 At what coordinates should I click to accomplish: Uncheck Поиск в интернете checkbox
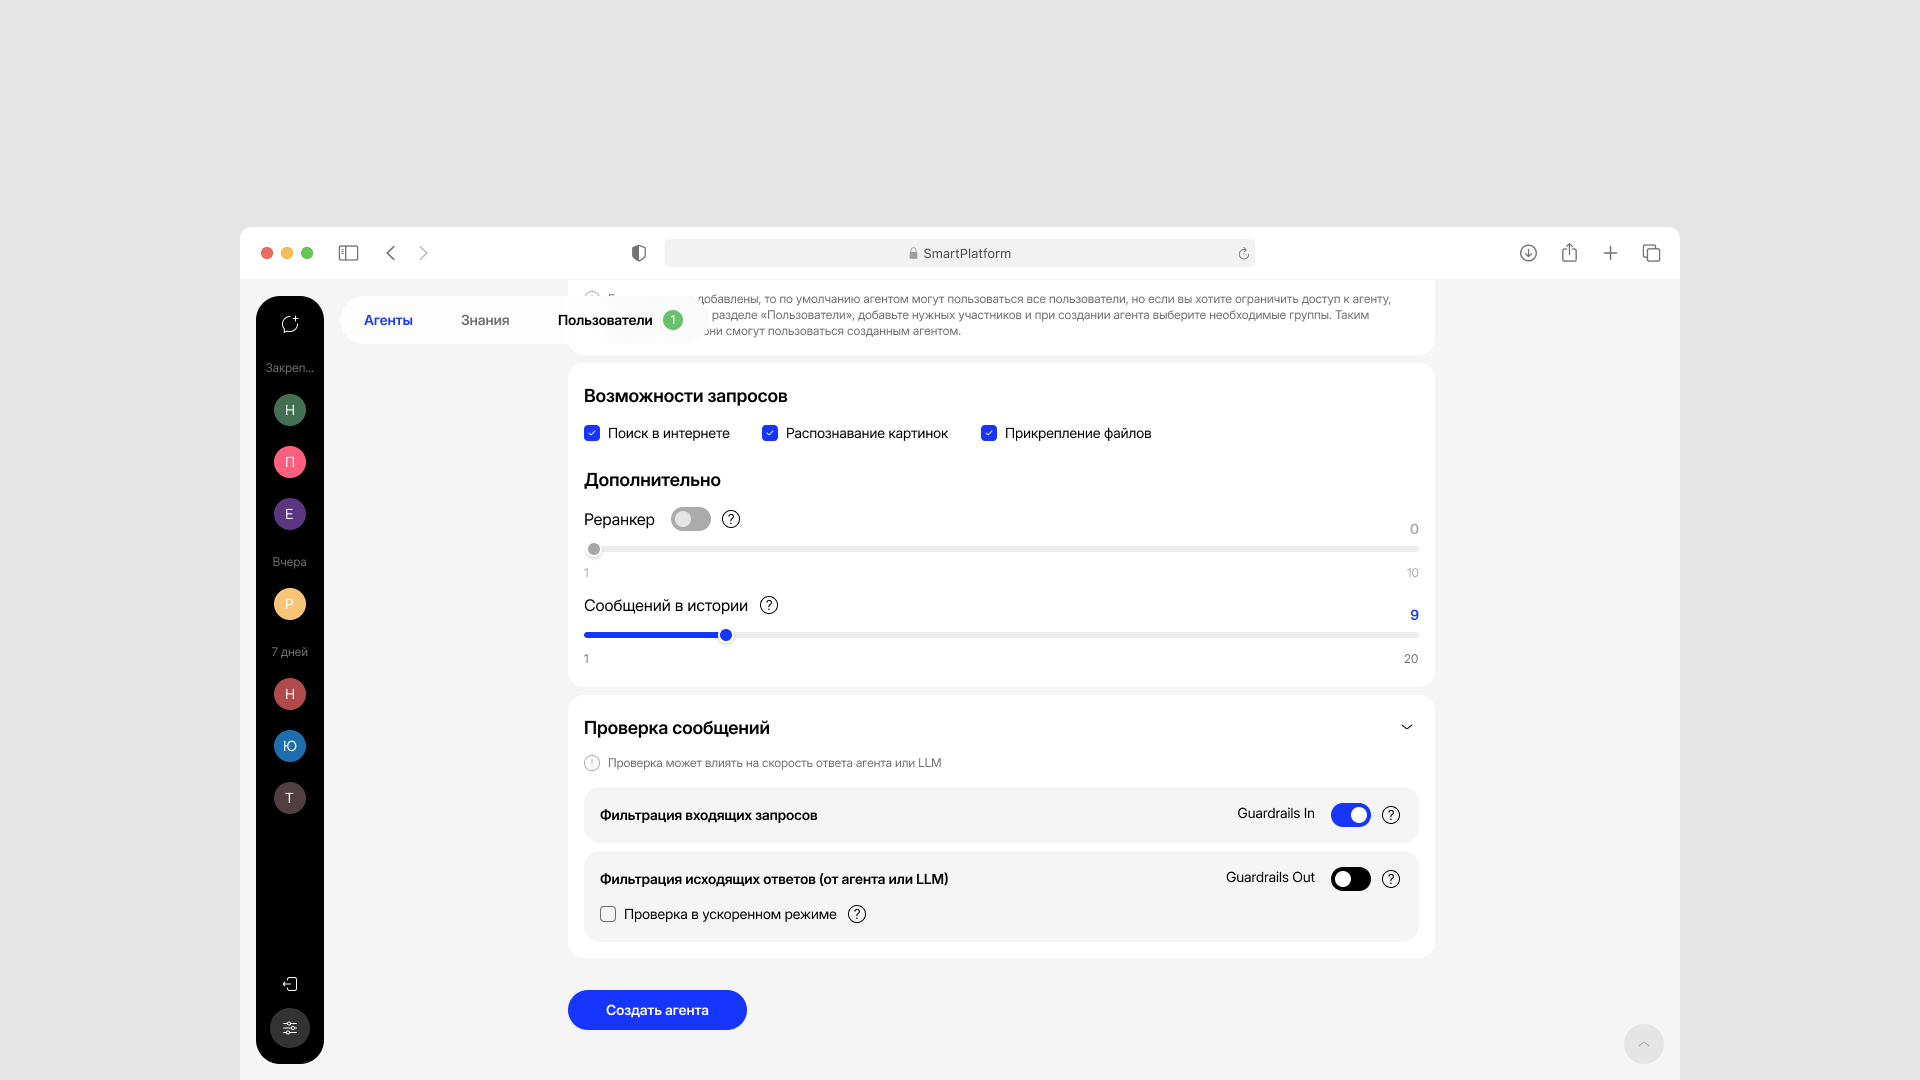pos(592,433)
